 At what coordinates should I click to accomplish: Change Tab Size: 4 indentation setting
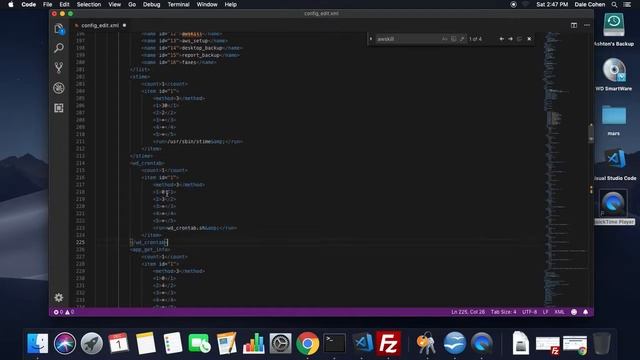pyautogui.click(x=503, y=312)
